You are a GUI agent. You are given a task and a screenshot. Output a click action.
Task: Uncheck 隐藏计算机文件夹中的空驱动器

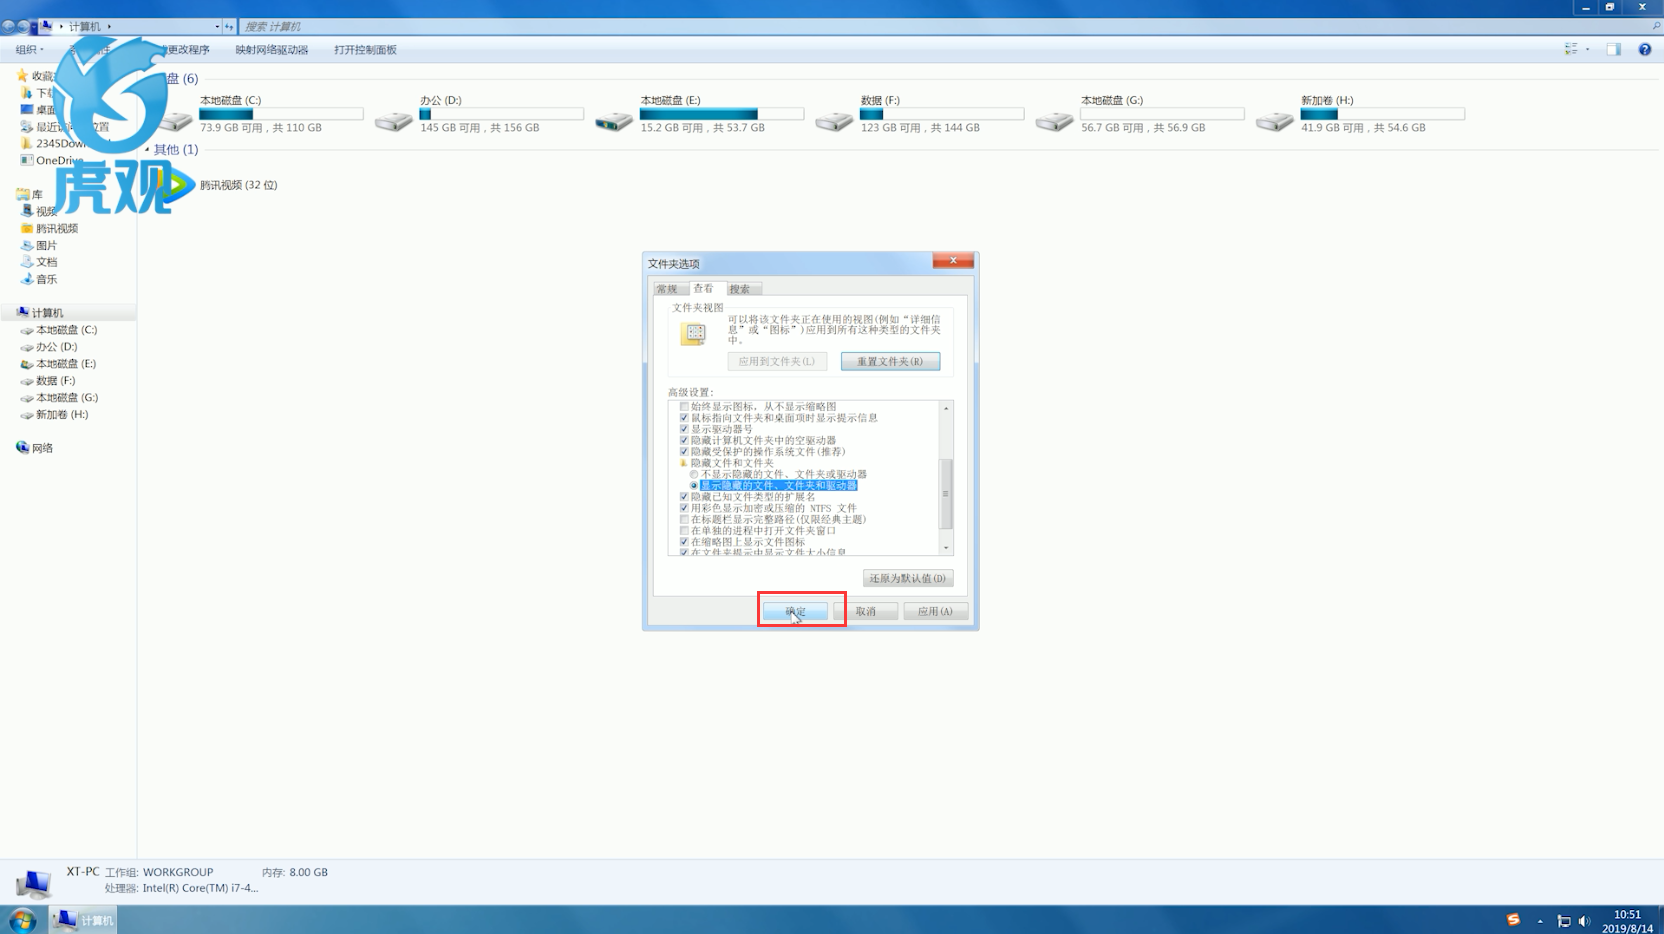(684, 440)
